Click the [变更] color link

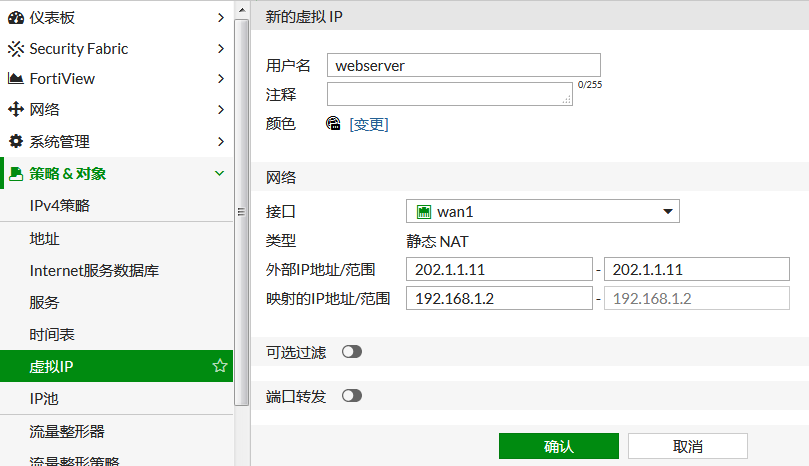pyautogui.click(x=368, y=124)
